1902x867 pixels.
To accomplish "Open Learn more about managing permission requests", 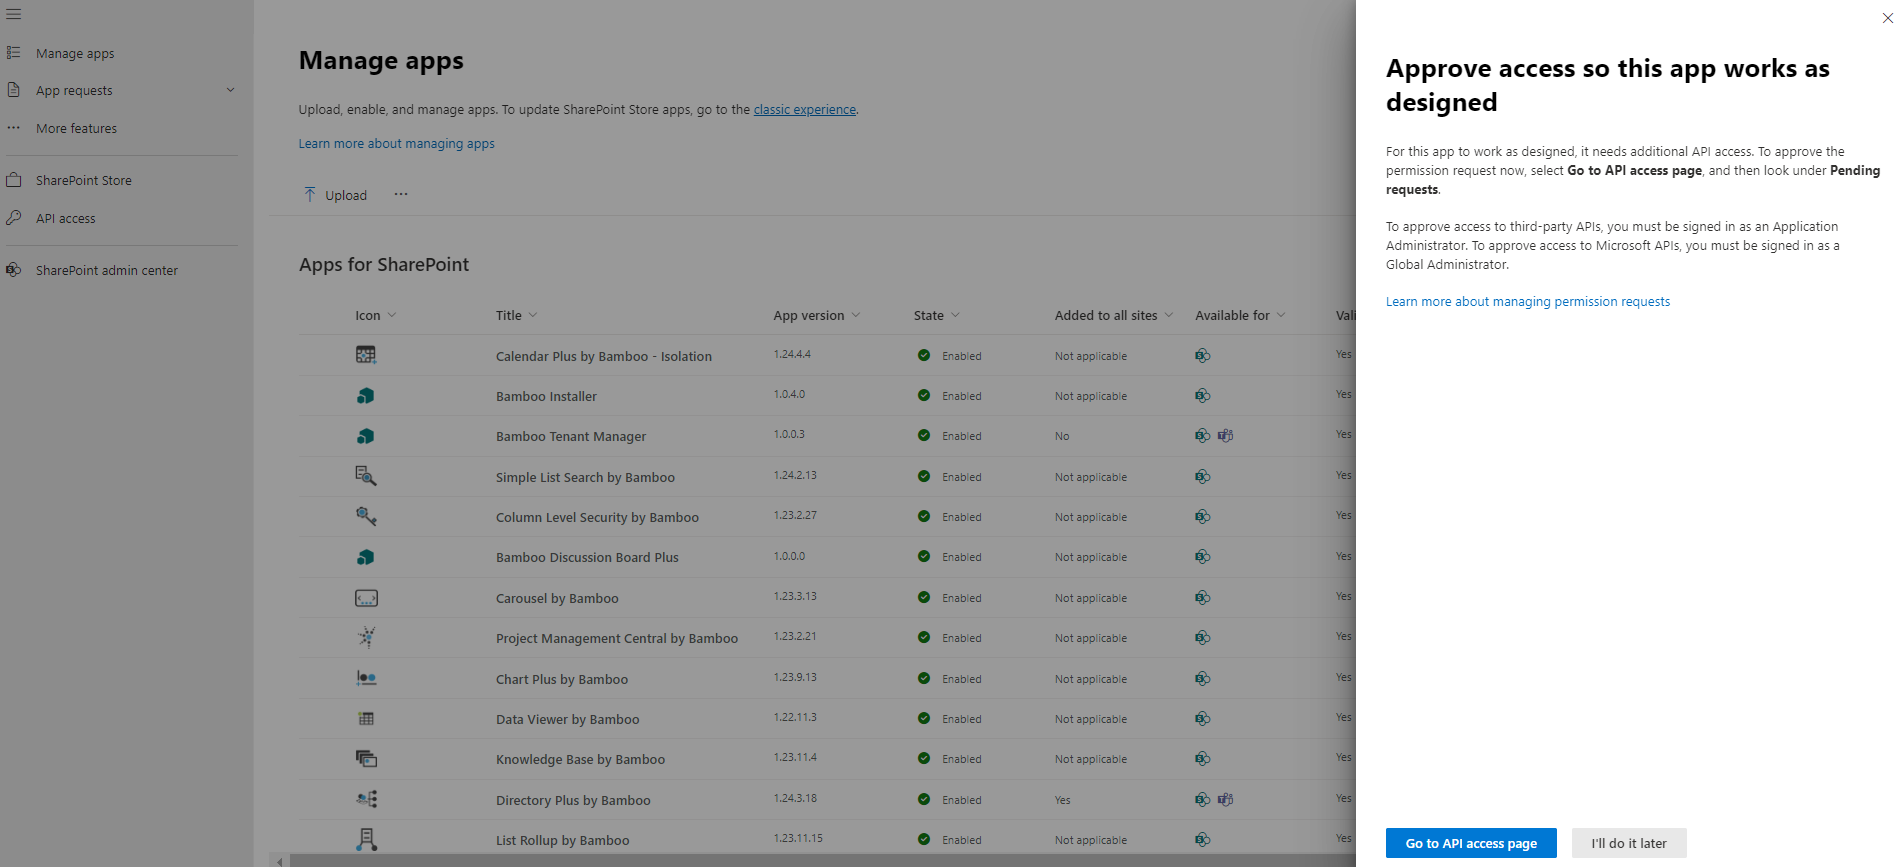I will click(x=1528, y=301).
